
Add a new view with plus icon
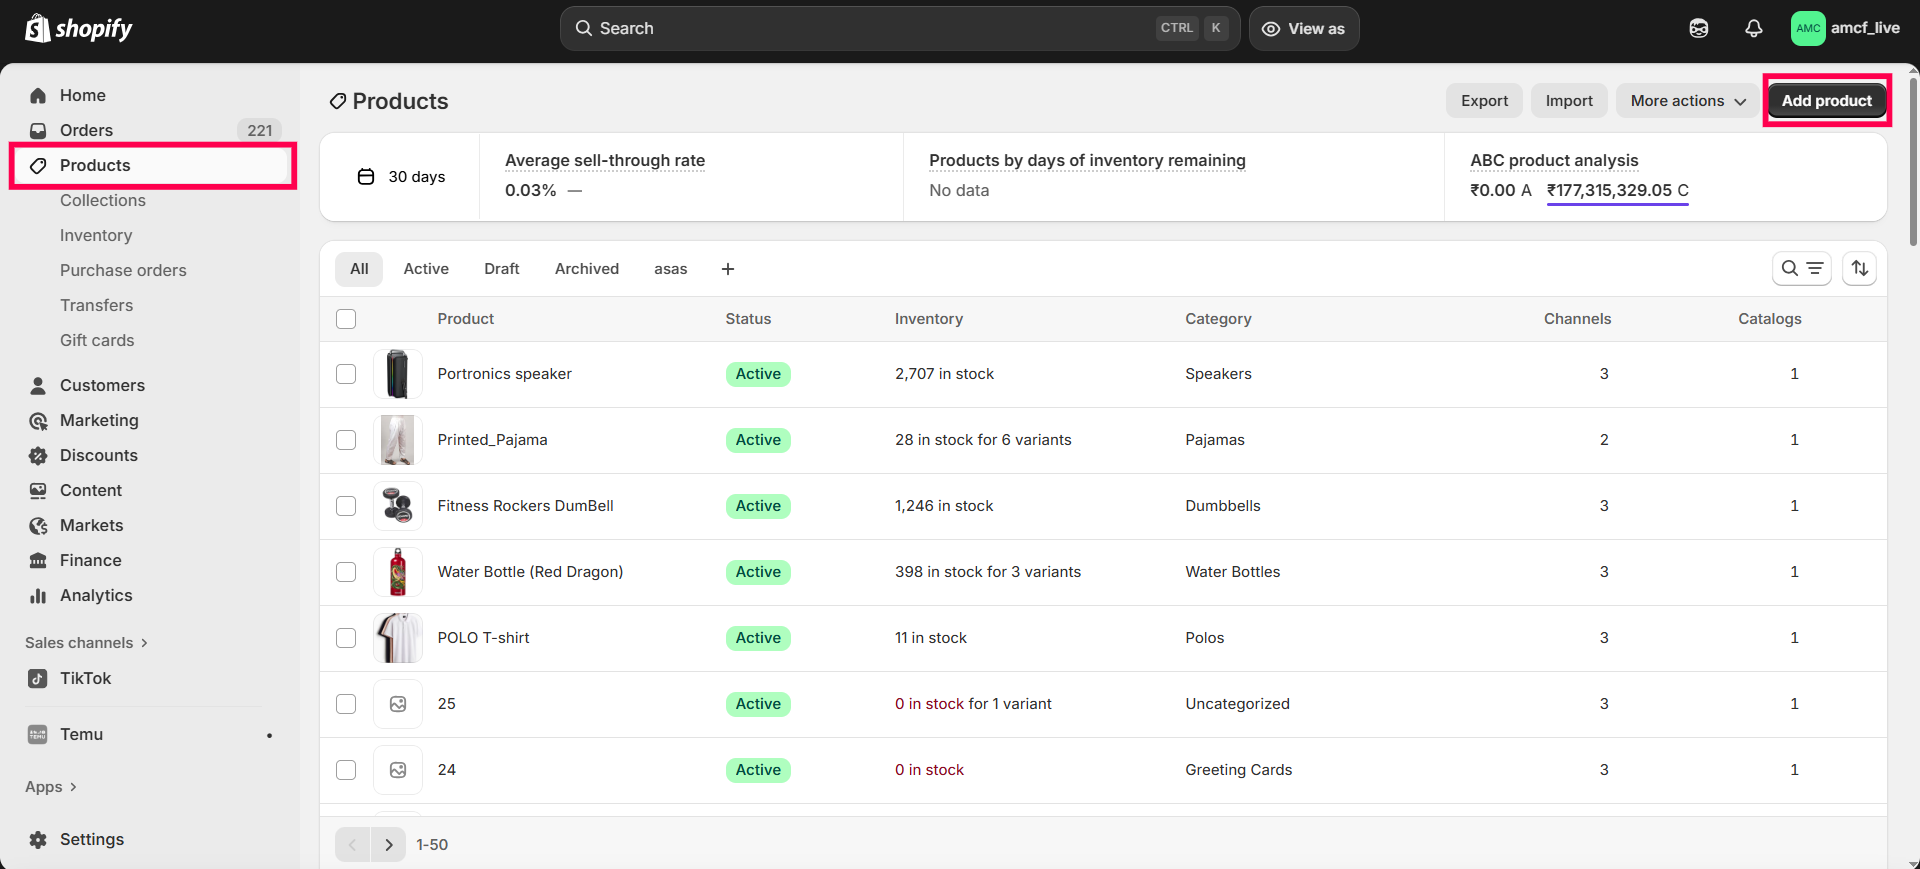(x=728, y=269)
